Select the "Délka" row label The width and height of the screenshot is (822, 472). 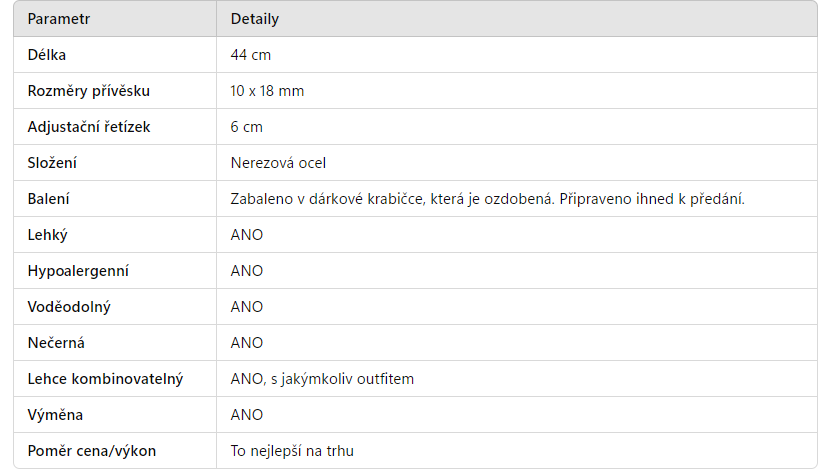coord(47,55)
